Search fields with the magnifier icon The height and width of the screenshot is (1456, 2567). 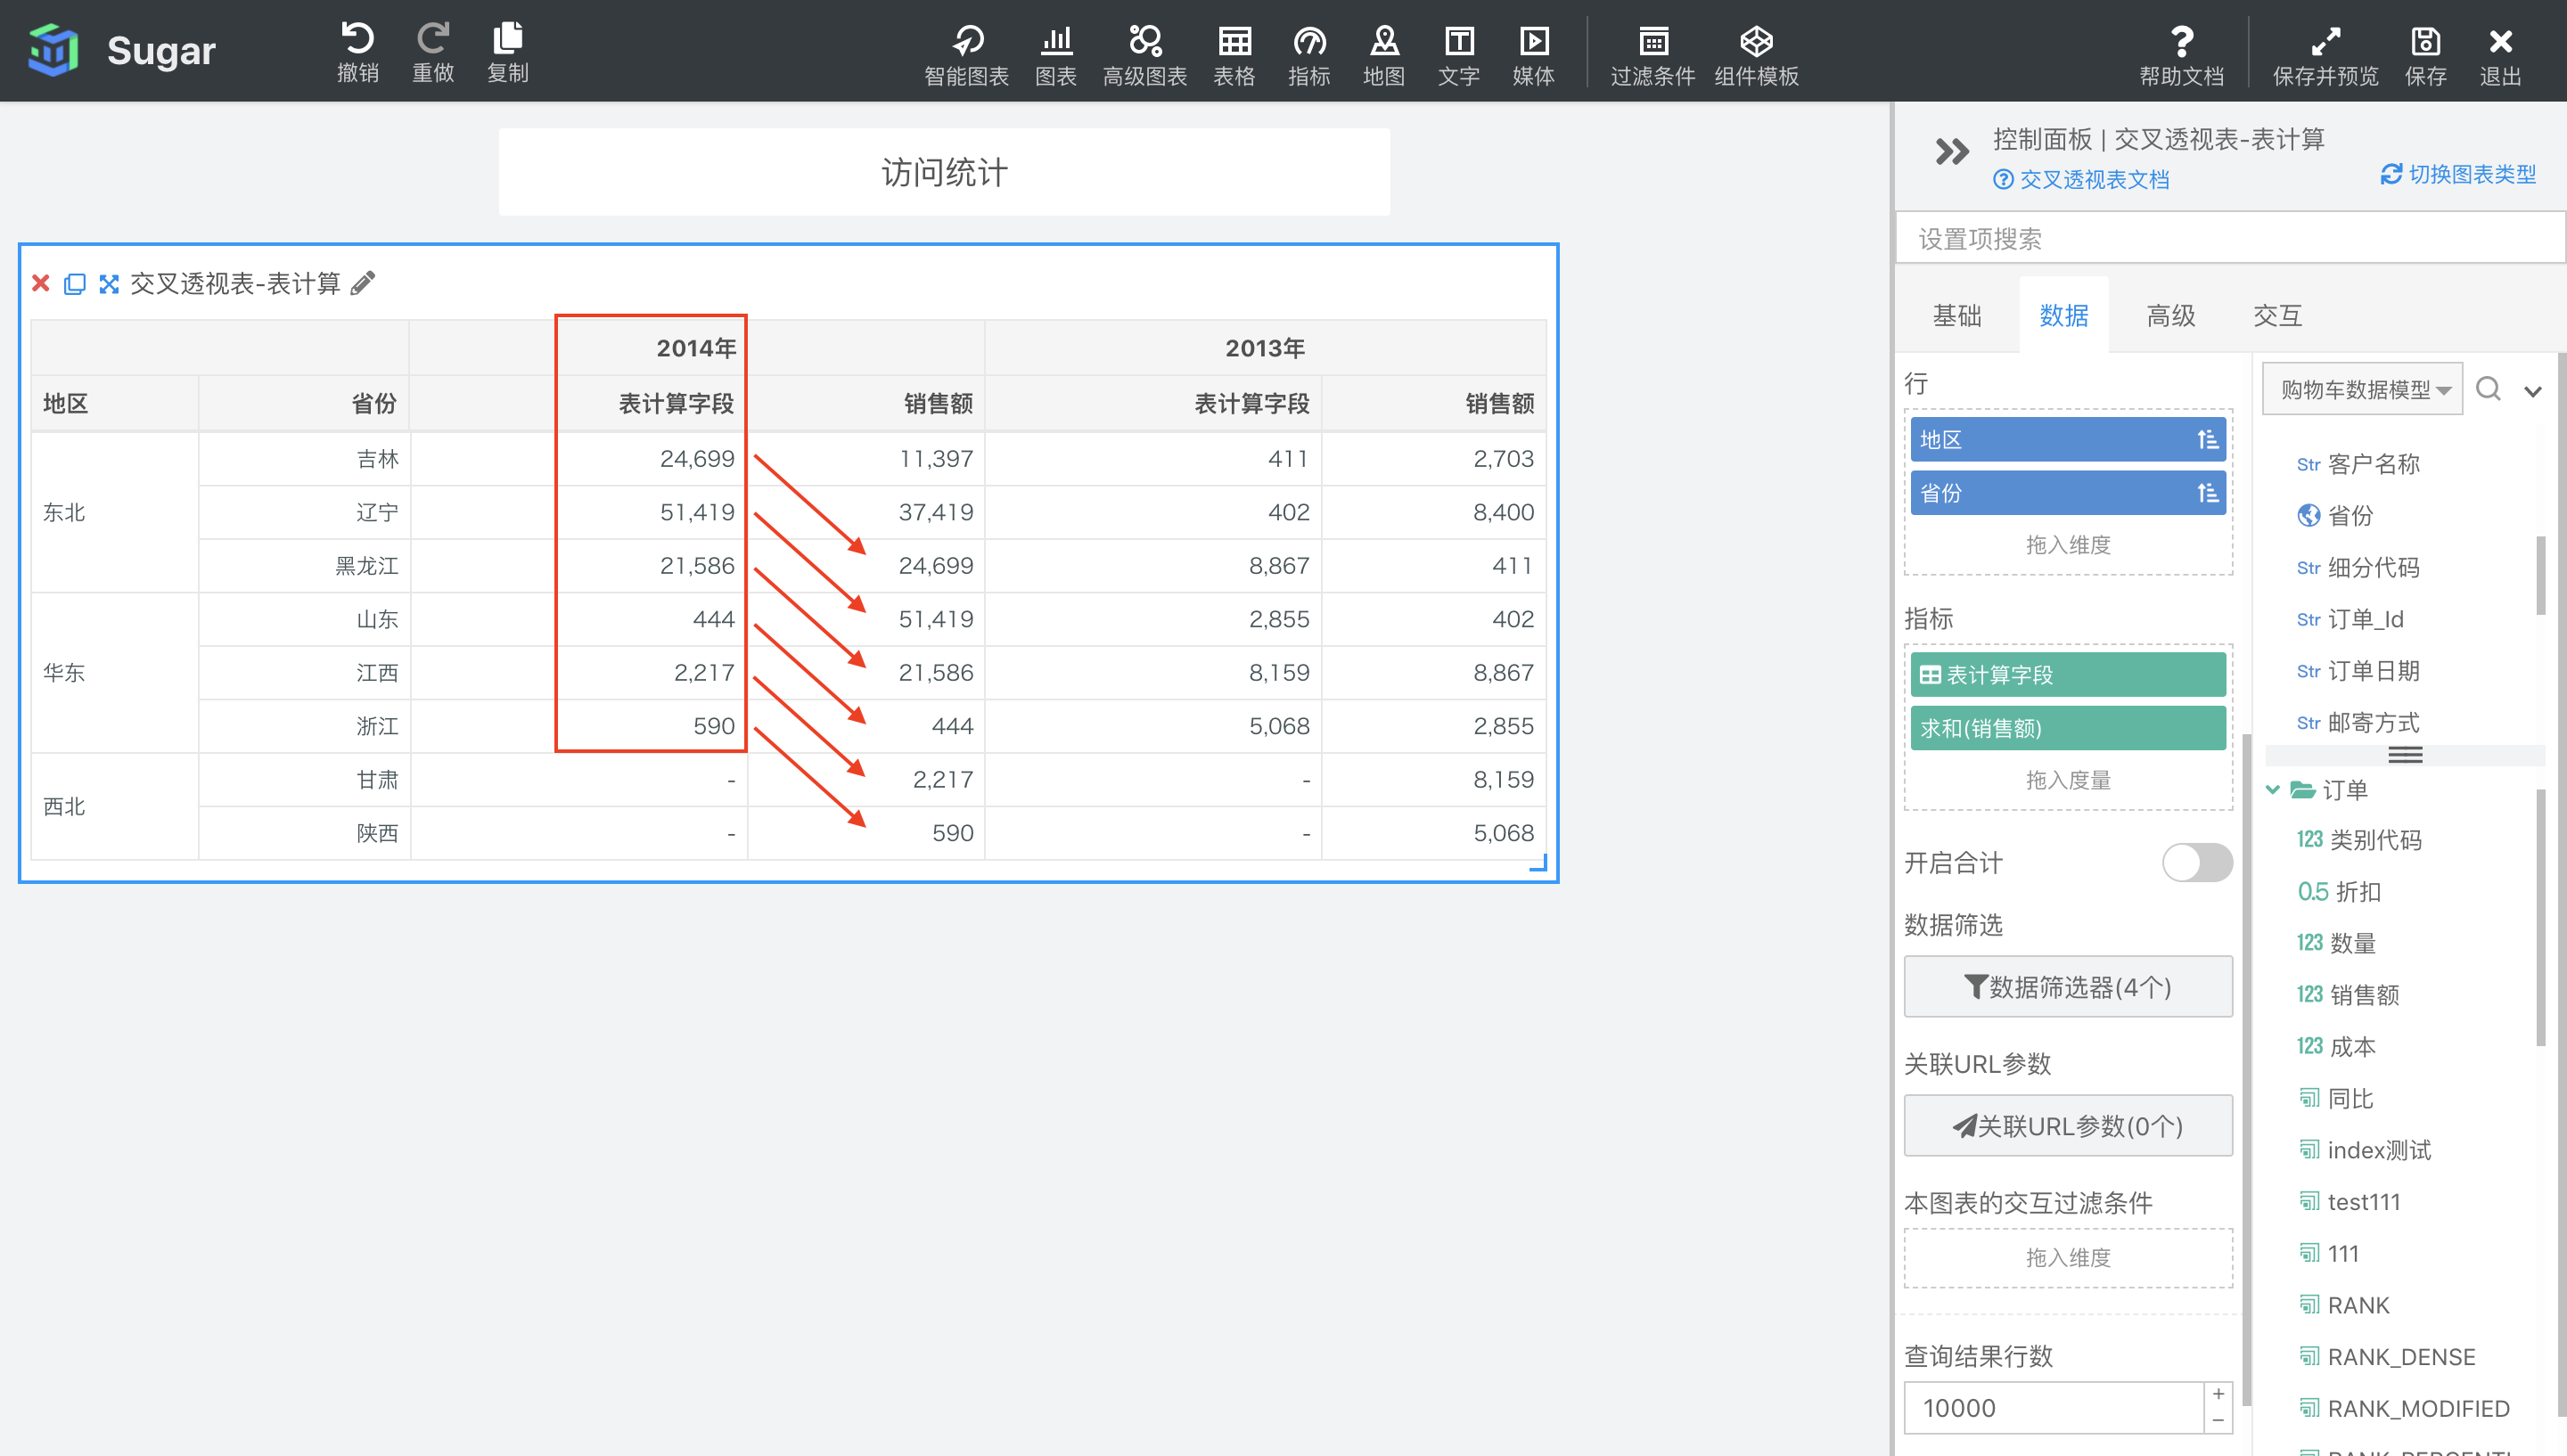point(2489,388)
